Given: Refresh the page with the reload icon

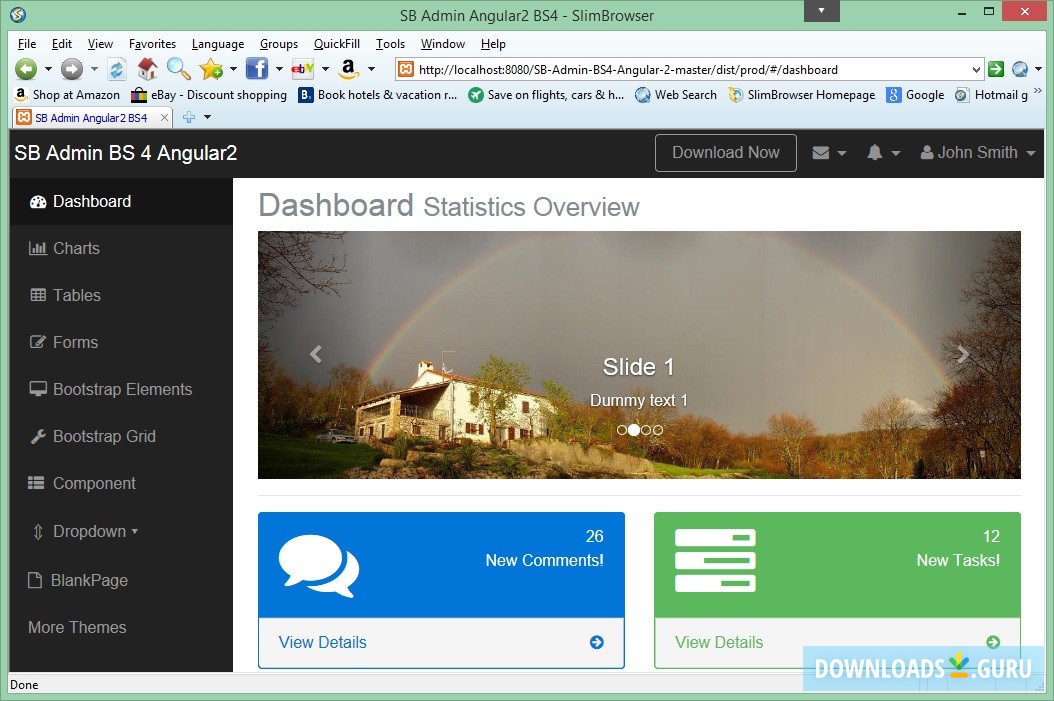Looking at the screenshot, I should (117, 69).
